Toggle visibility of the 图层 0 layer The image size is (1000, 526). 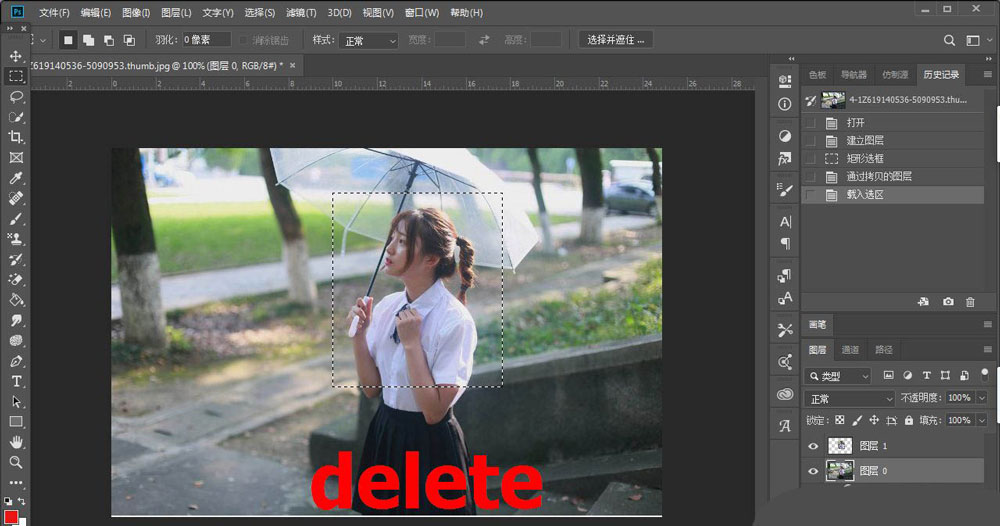(812, 470)
